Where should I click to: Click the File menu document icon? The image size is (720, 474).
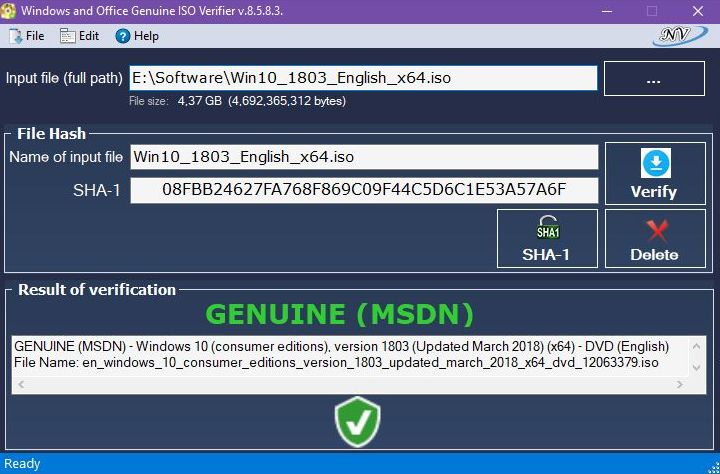pyautogui.click(x=16, y=36)
